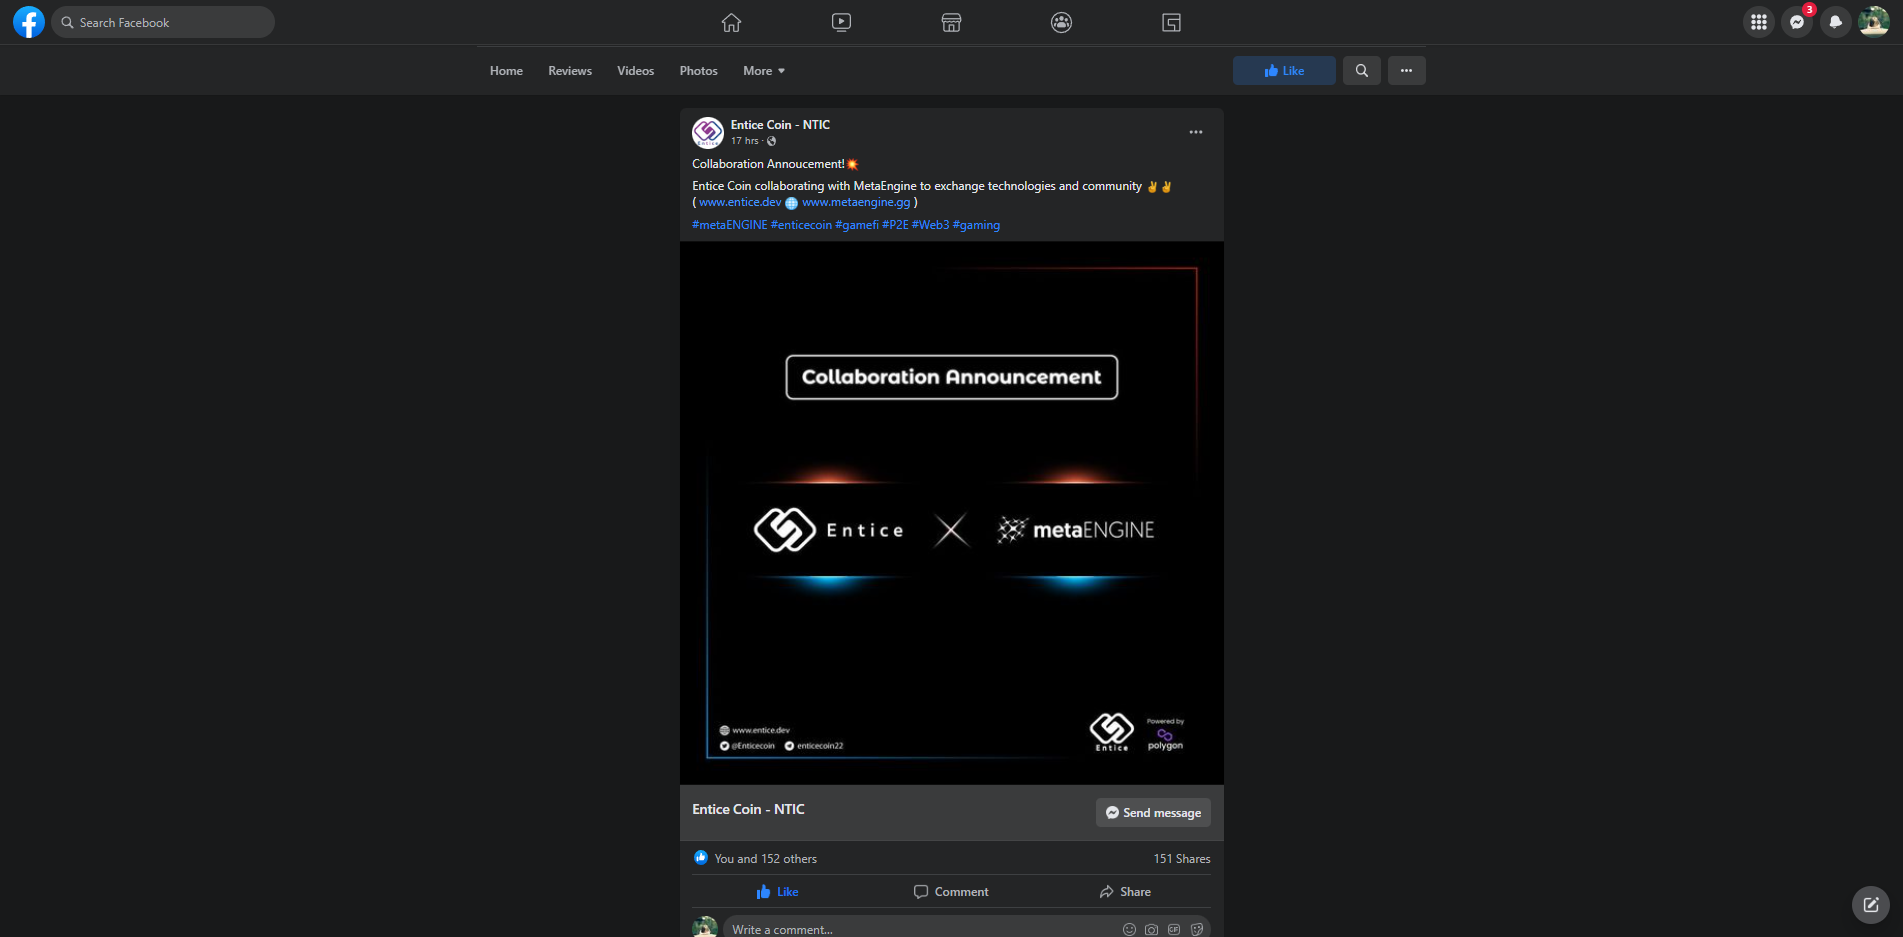Click the 17 hrs timestamp
1903x937 pixels.
745,141
